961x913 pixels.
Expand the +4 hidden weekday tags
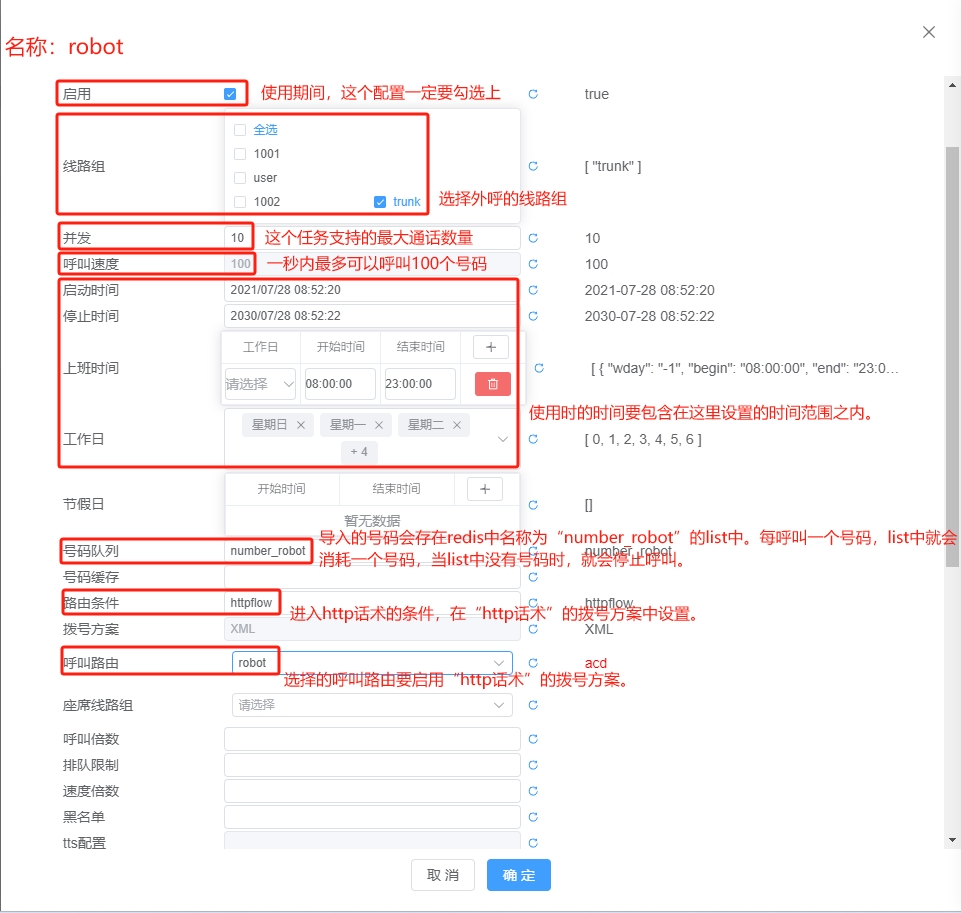click(358, 452)
